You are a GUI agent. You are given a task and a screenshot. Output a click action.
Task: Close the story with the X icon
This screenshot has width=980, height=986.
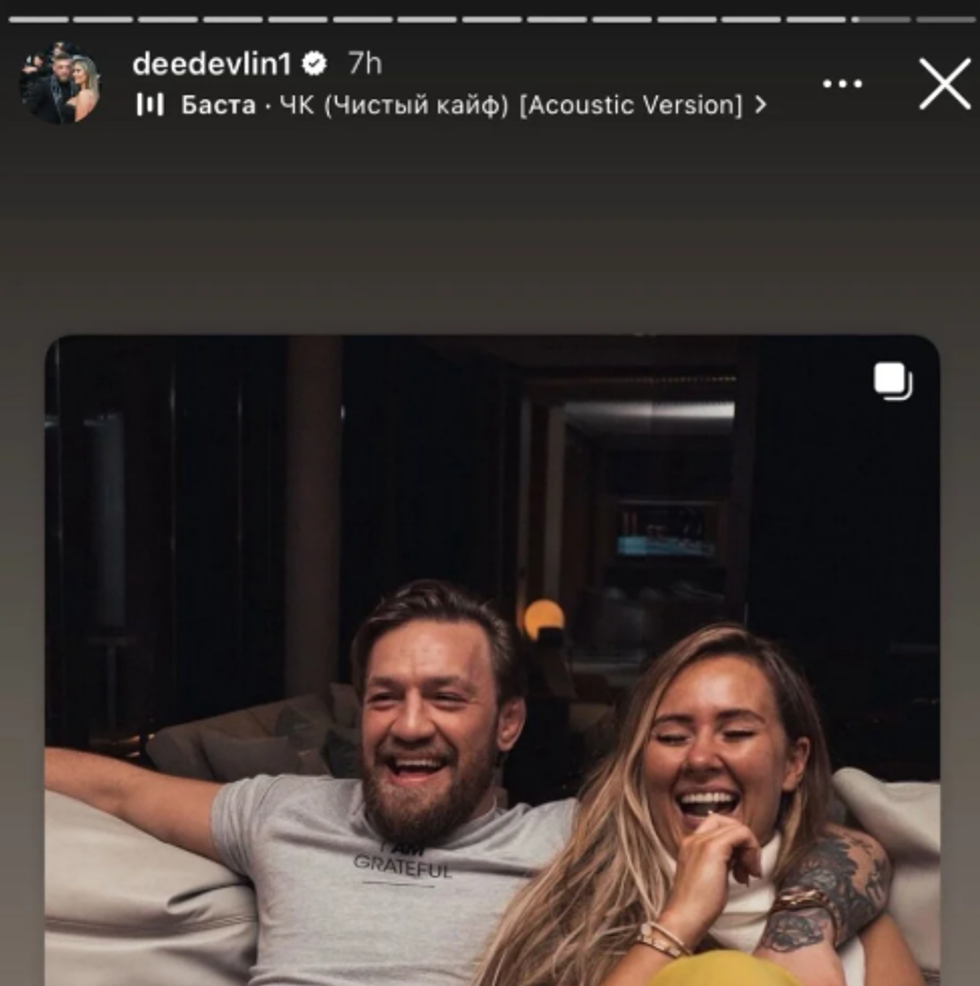click(944, 84)
